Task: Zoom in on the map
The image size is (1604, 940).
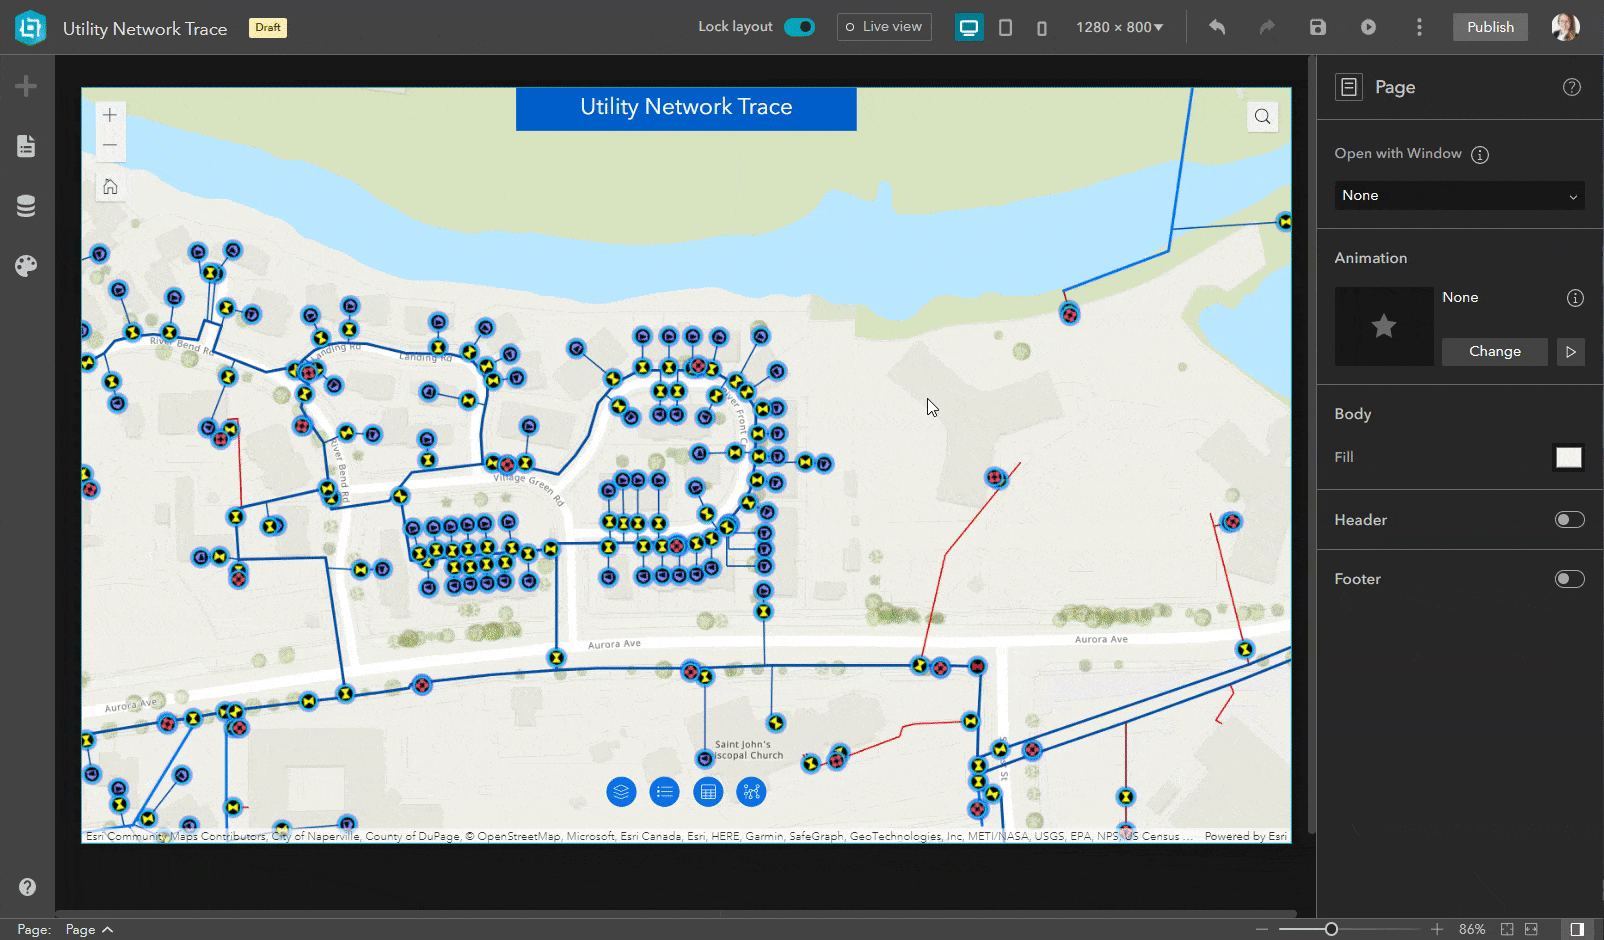Action: tap(110, 115)
